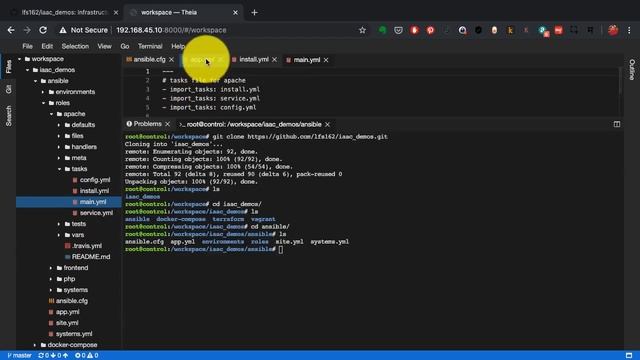Click the browser address bar URL
This screenshot has height=360, width=640.
point(171,30)
